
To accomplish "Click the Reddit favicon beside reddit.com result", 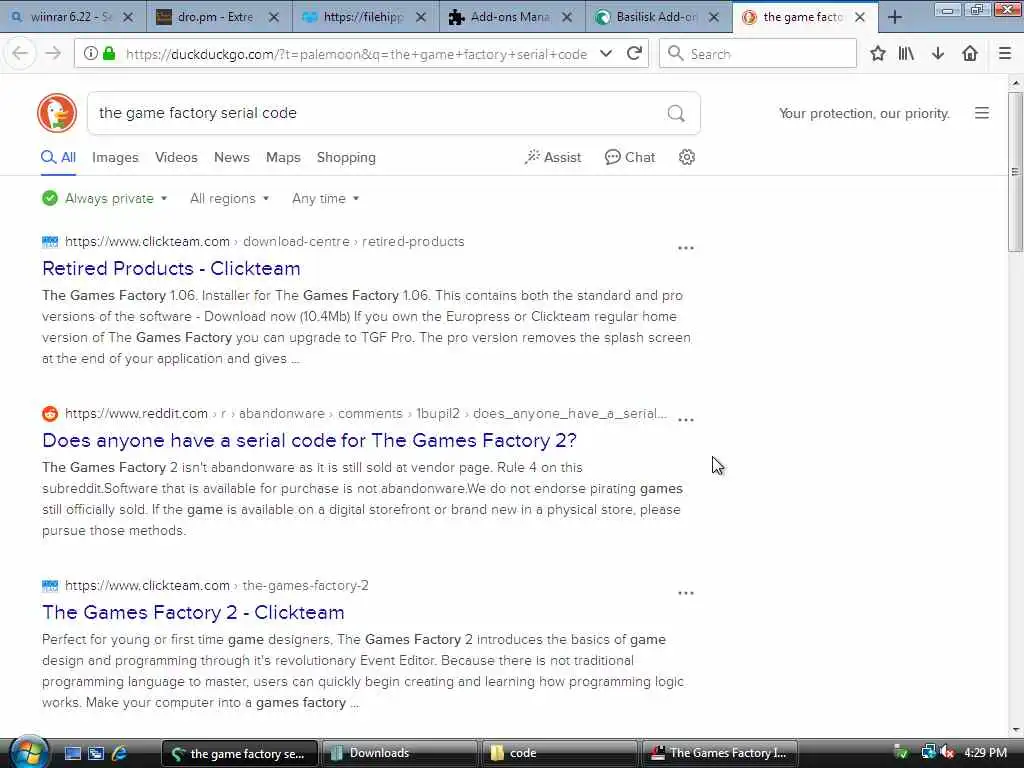I will point(50,413).
